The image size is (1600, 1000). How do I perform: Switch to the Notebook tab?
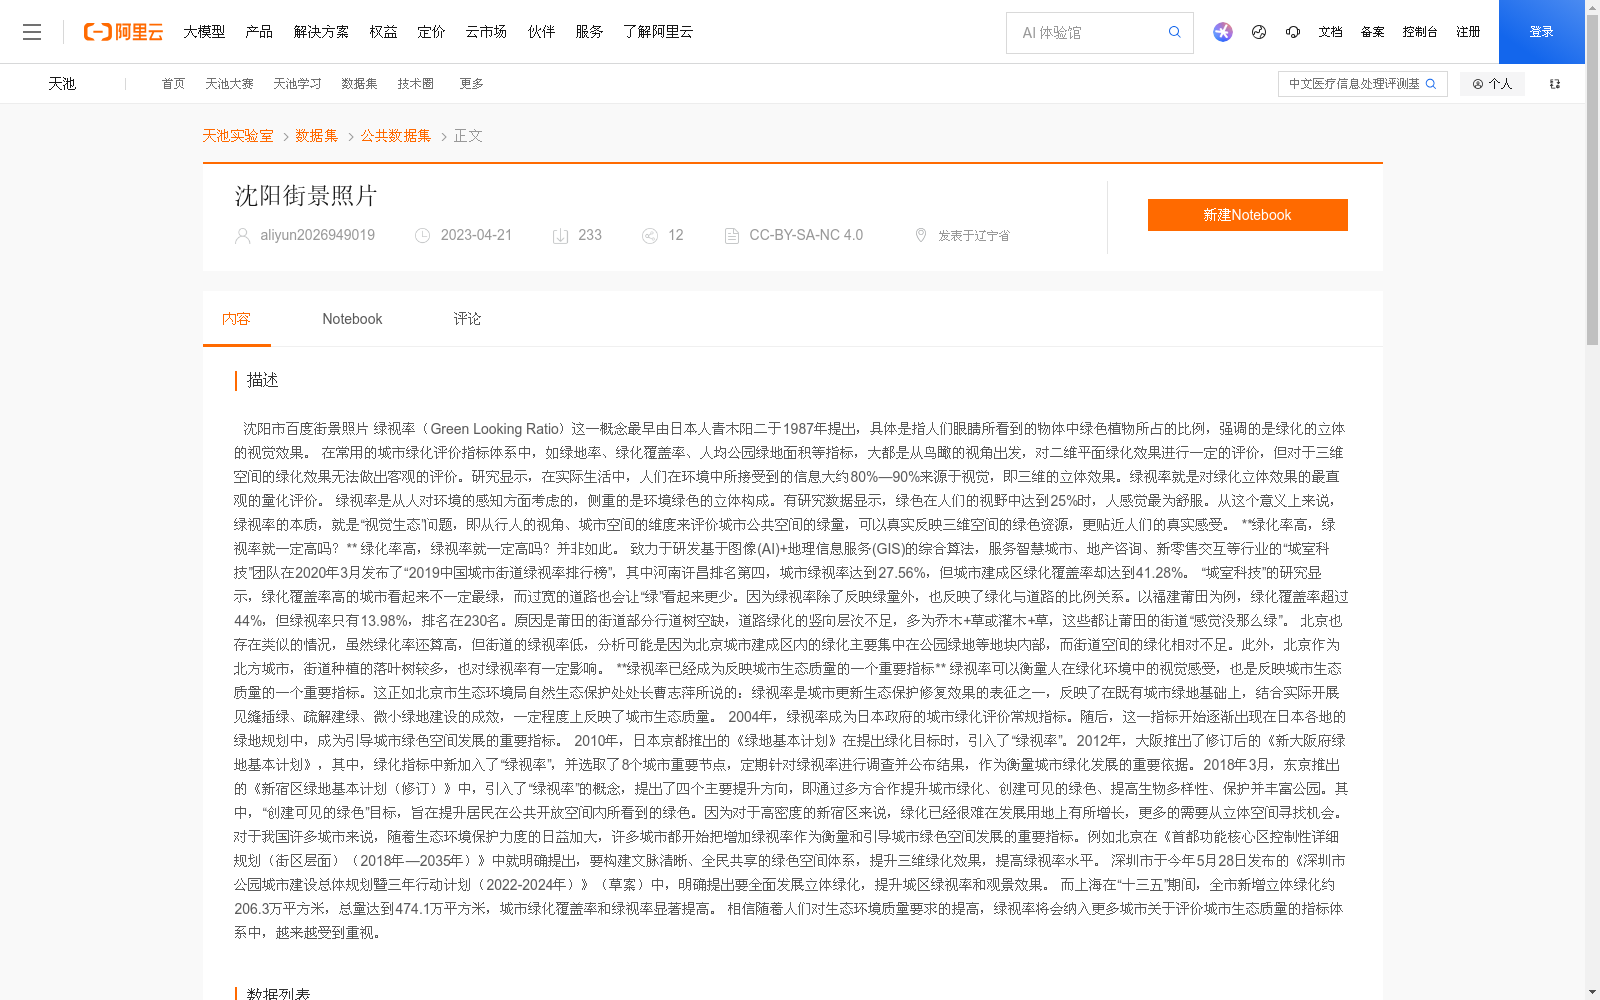click(x=352, y=319)
